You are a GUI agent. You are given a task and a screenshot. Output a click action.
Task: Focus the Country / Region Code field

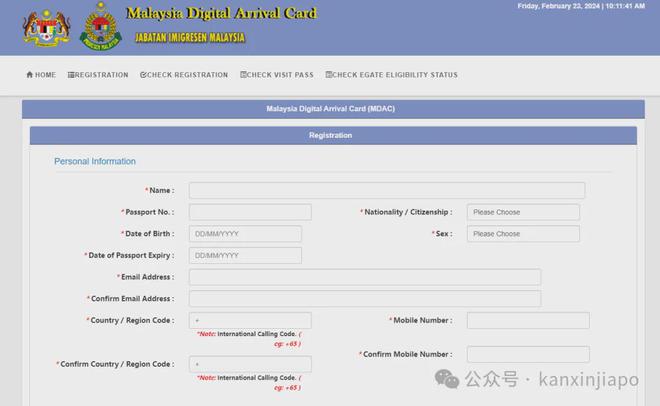coord(250,320)
